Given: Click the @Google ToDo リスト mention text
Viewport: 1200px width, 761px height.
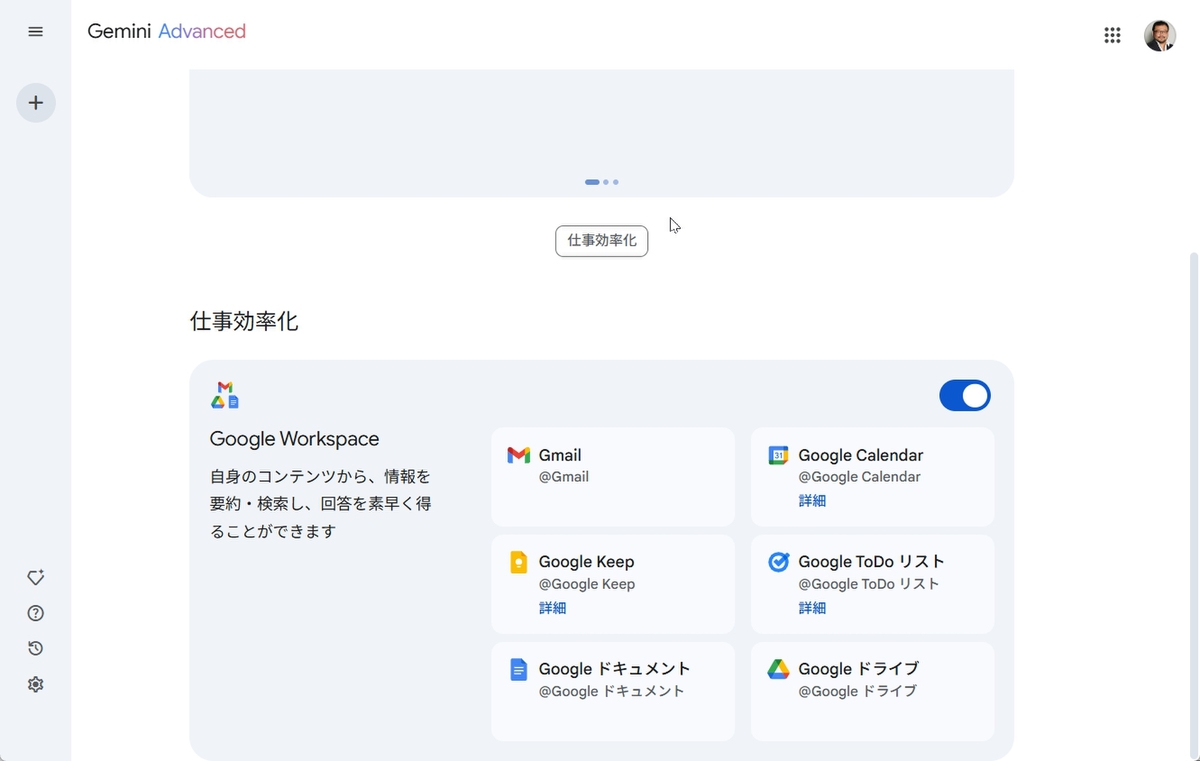Looking at the screenshot, I should click(869, 584).
